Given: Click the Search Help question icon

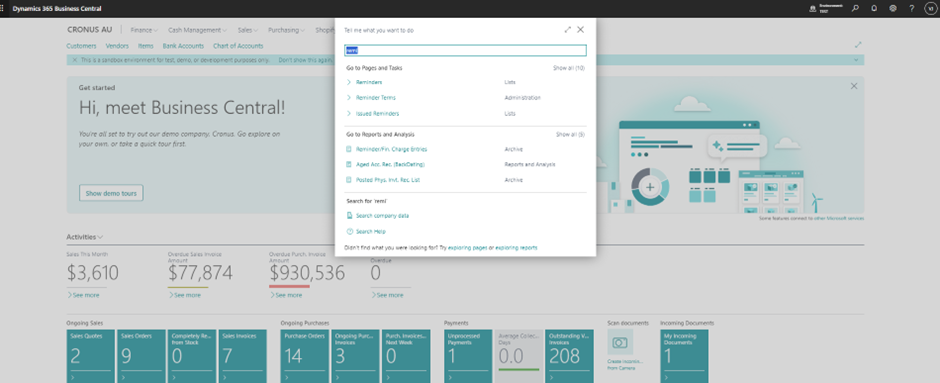Looking at the screenshot, I should pos(349,231).
